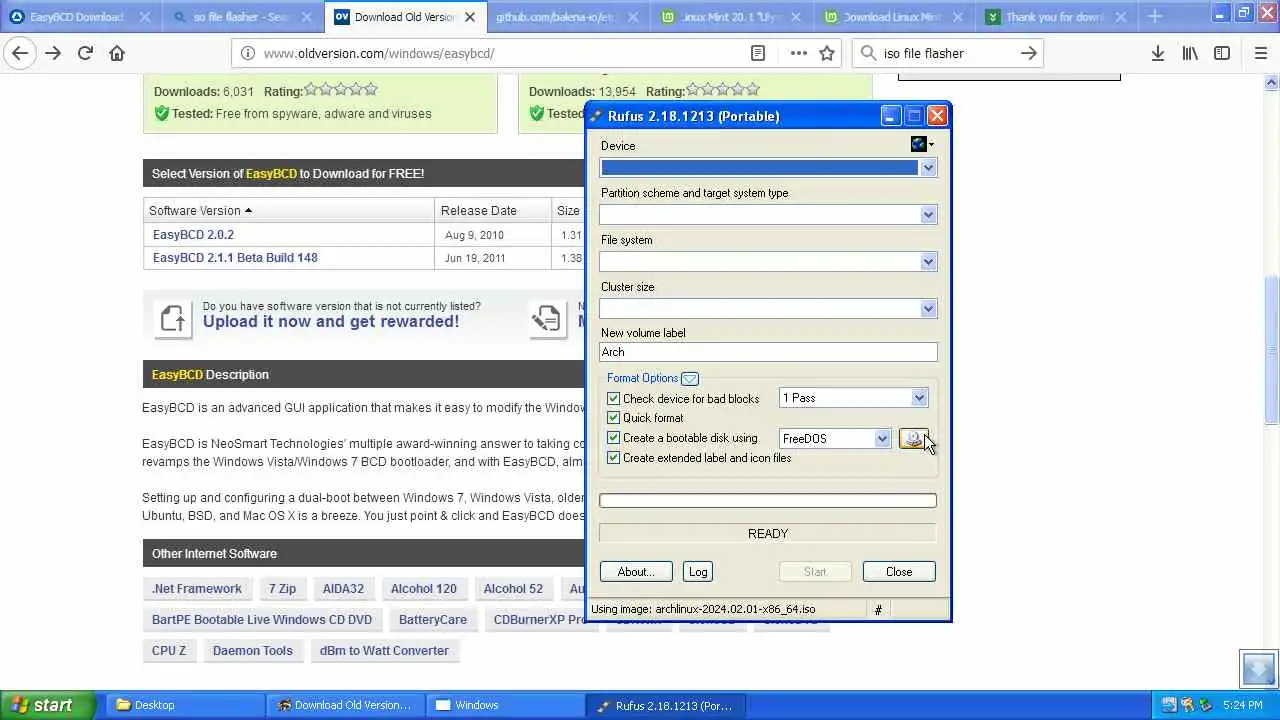Toggle the browser sidebar icon

[1222, 53]
